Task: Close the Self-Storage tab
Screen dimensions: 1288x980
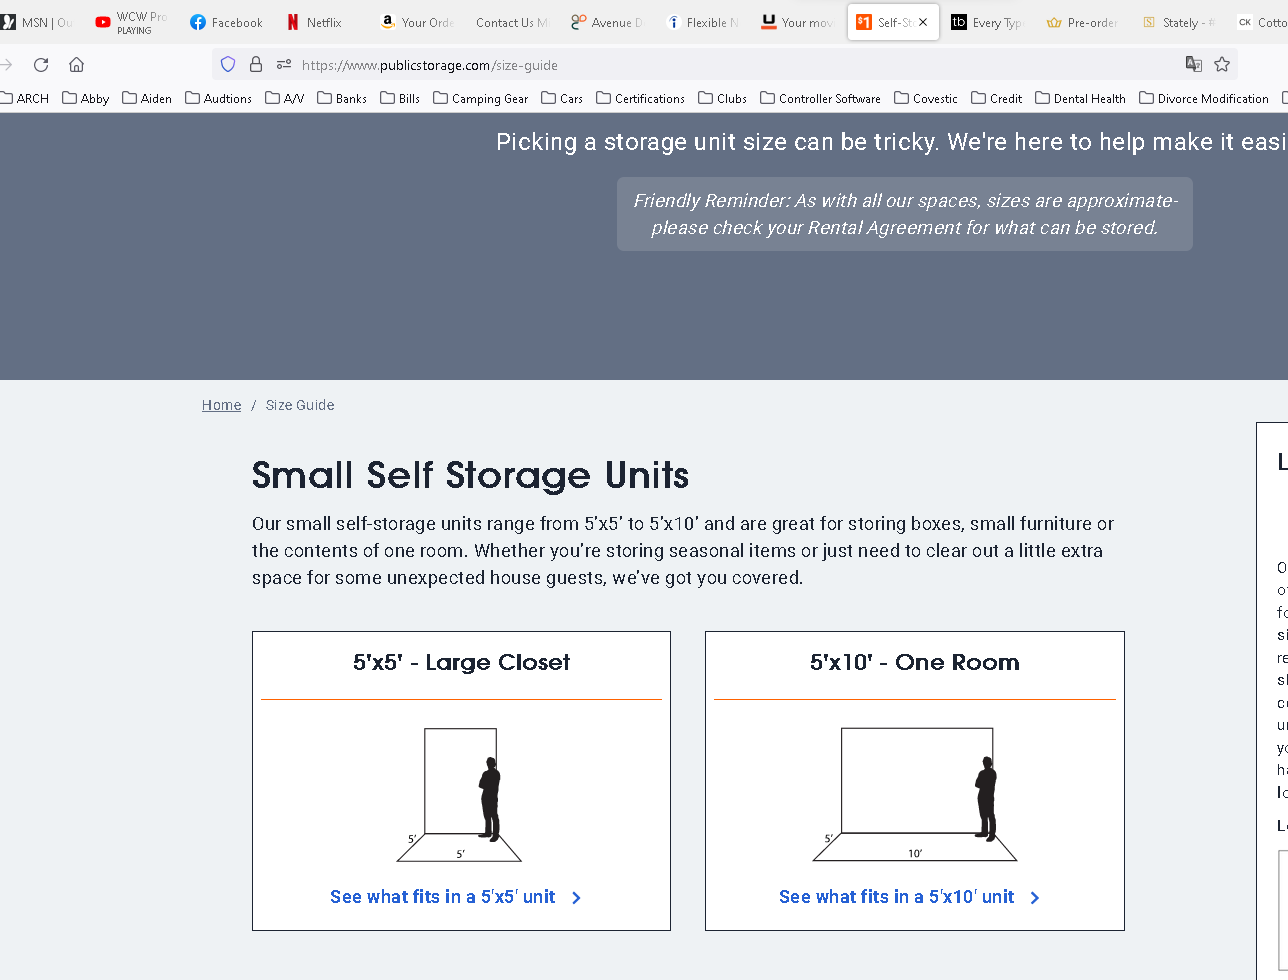Action: (x=923, y=22)
